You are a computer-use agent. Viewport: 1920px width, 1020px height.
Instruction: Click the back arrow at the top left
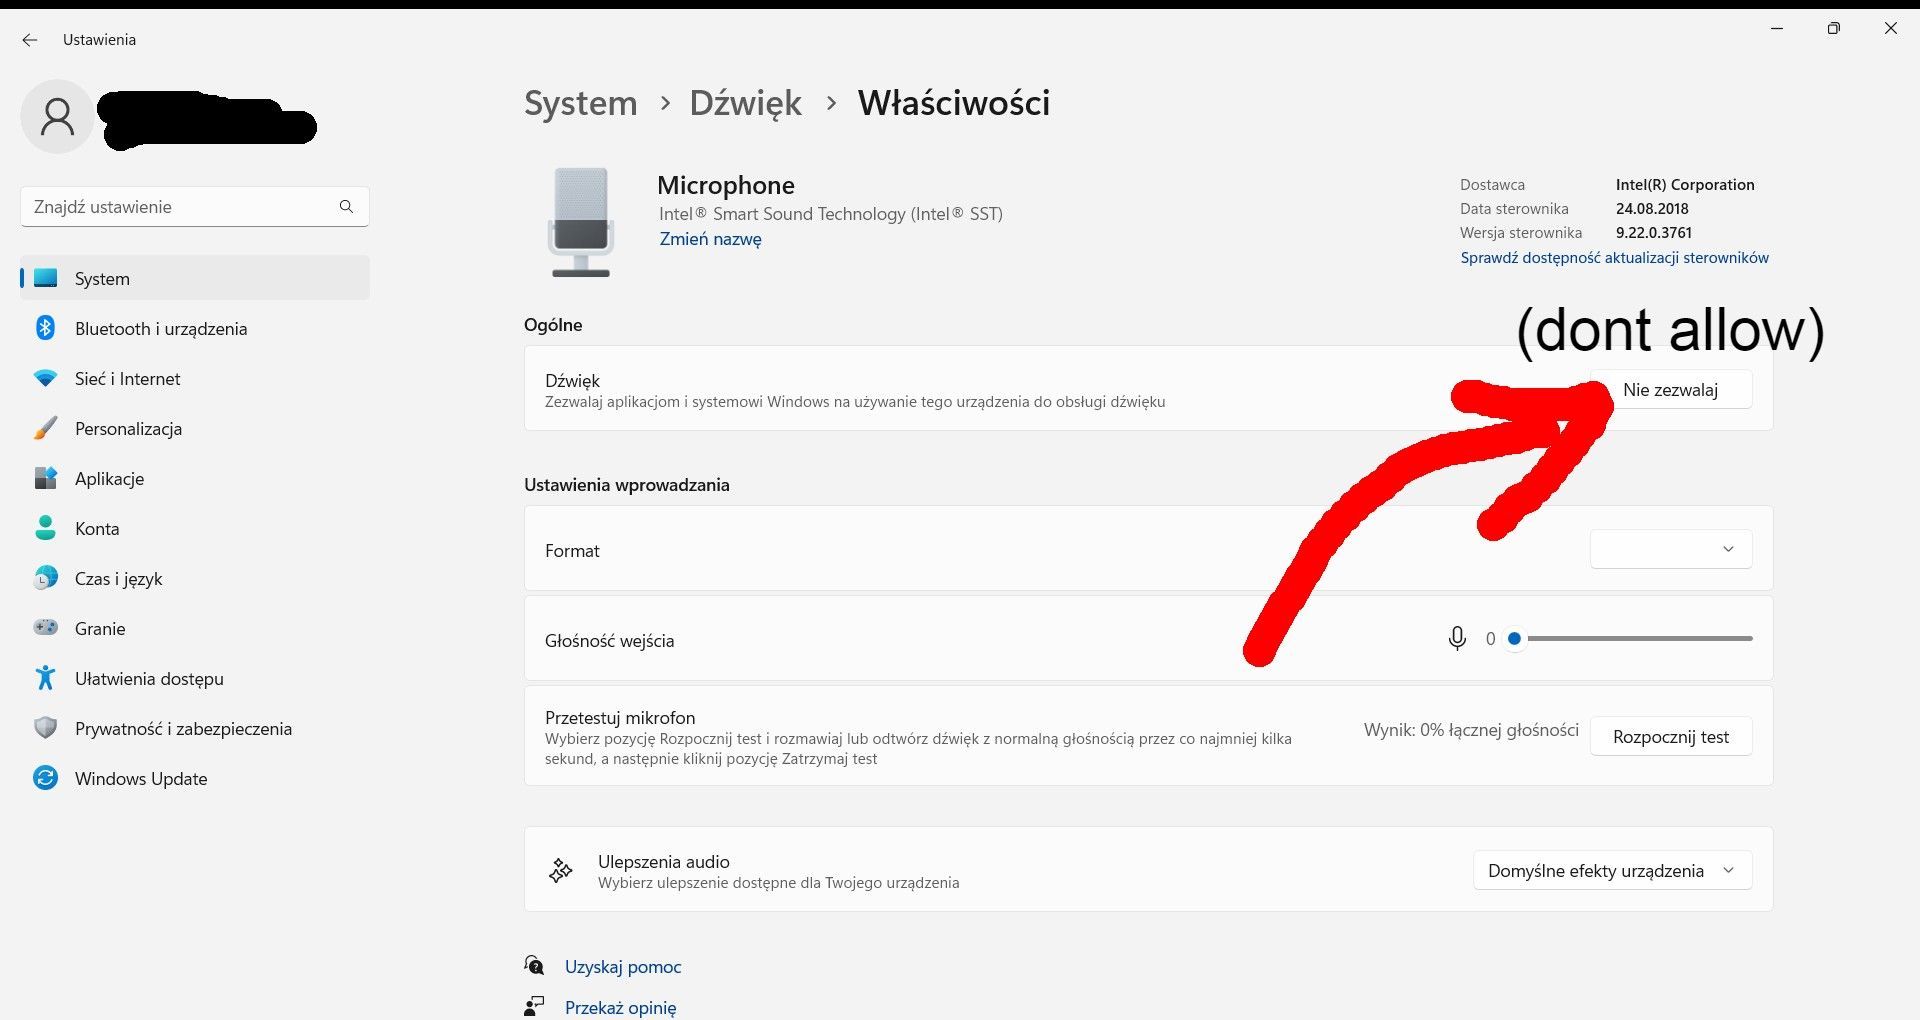(x=29, y=39)
